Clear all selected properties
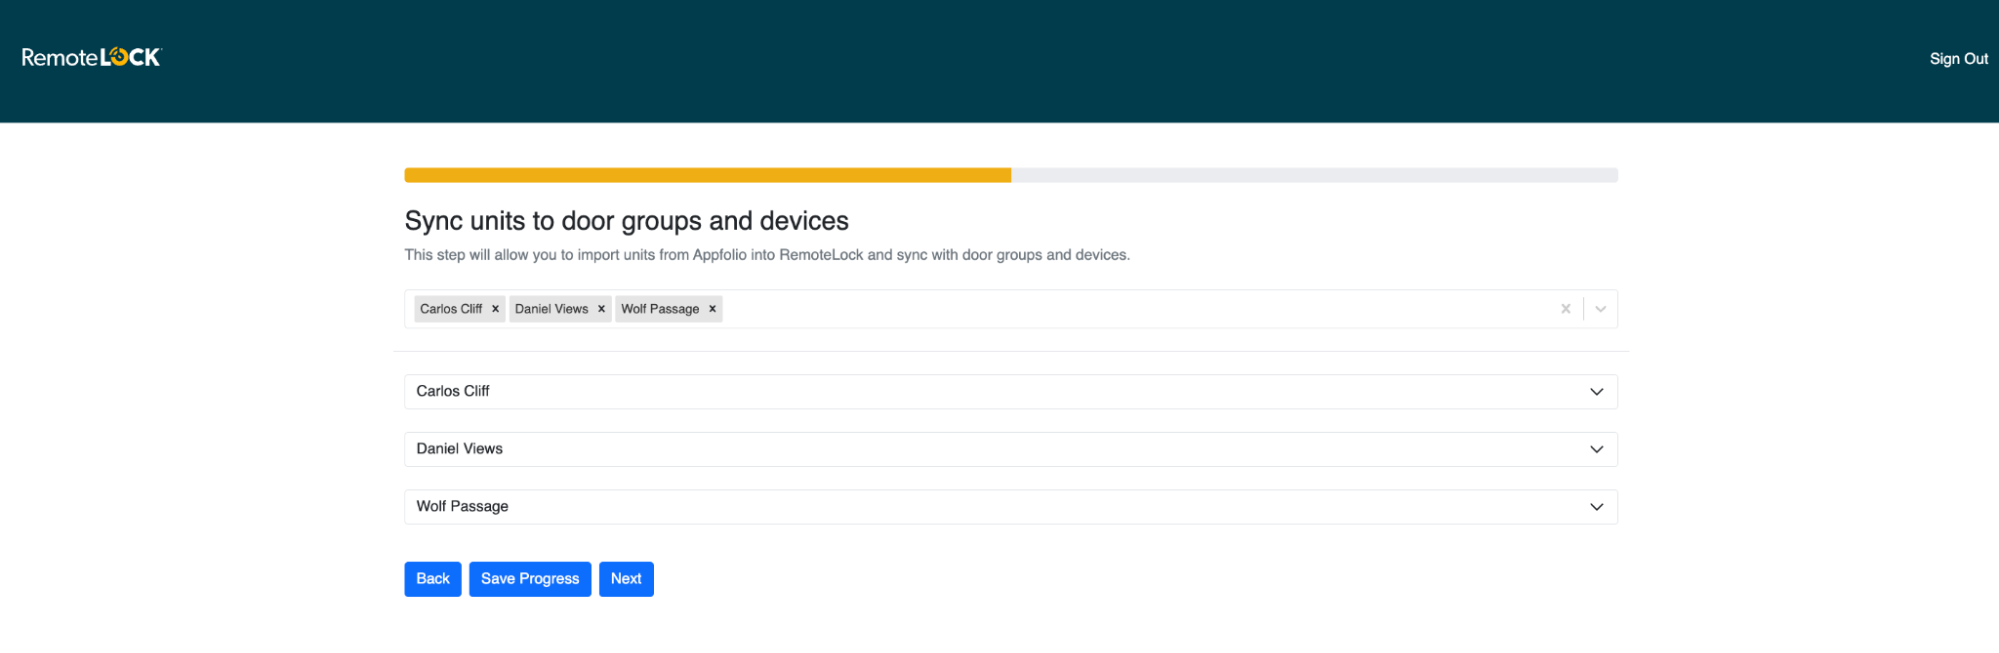Viewport: 1999px width, 653px height. coord(1565,309)
